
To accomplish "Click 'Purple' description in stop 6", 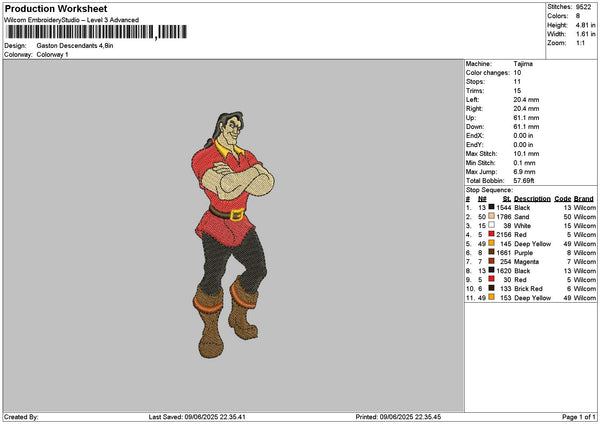I will (523, 253).
